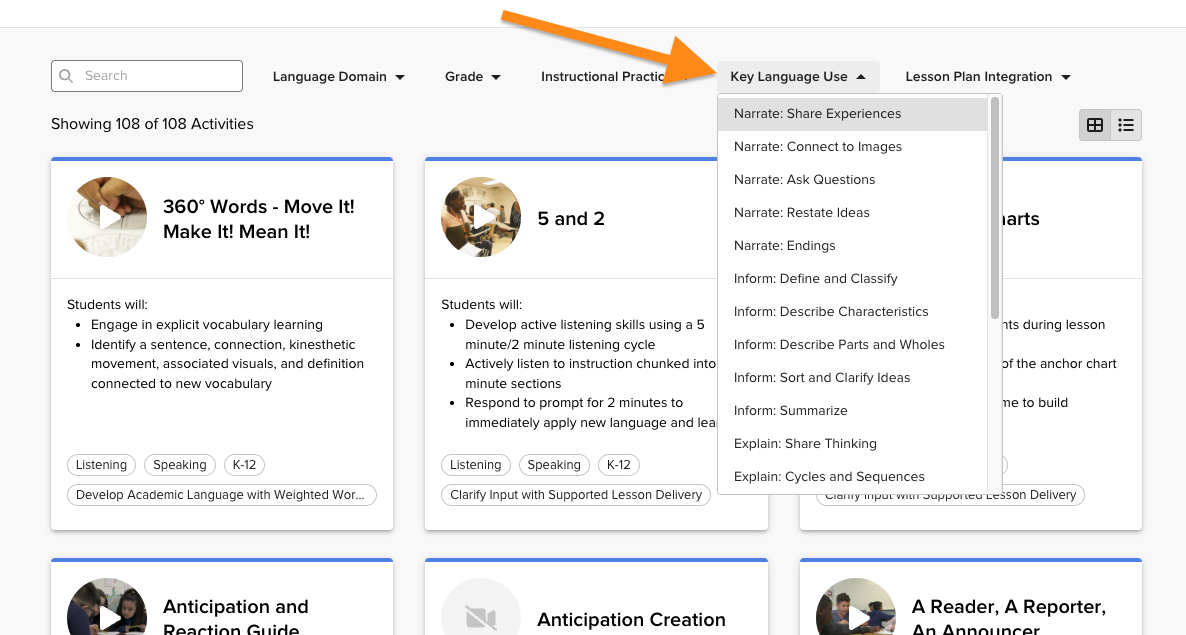The width and height of the screenshot is (1186, 635).
Task: Switch to list view layout
Action: [1125, 125]
